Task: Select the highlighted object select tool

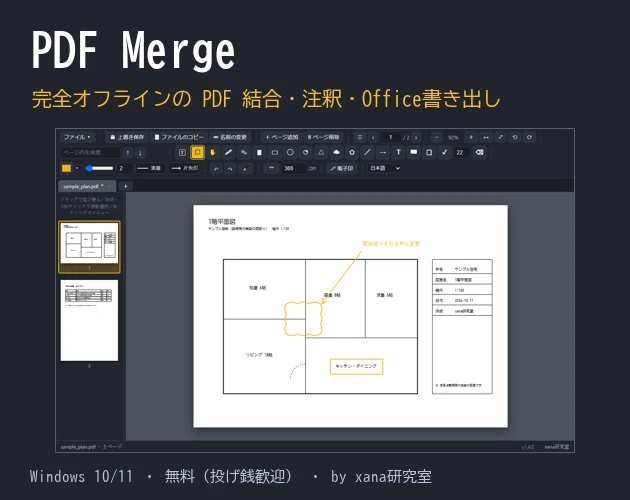Action: (197, 152)
